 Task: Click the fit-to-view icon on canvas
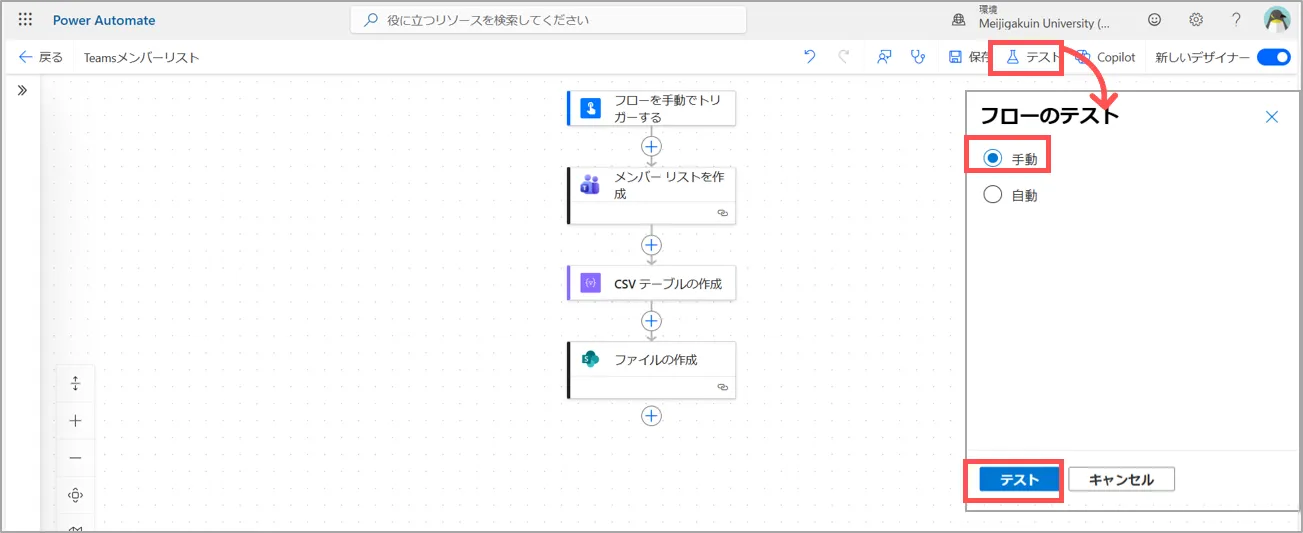click(75, 495)
